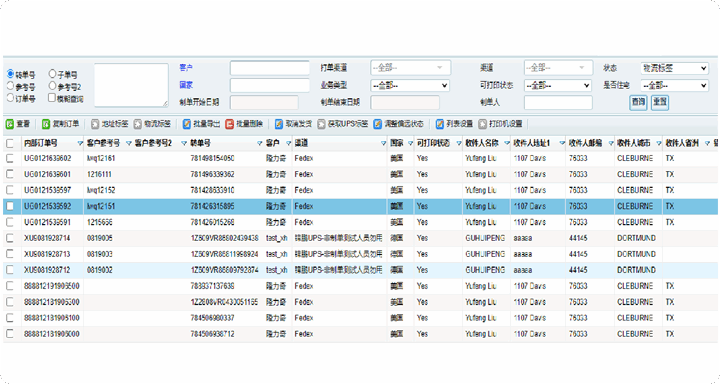Screen dimensions: 720x384
Task: Click the 物流标签 logistics label icon
Action: click(138, 124)
